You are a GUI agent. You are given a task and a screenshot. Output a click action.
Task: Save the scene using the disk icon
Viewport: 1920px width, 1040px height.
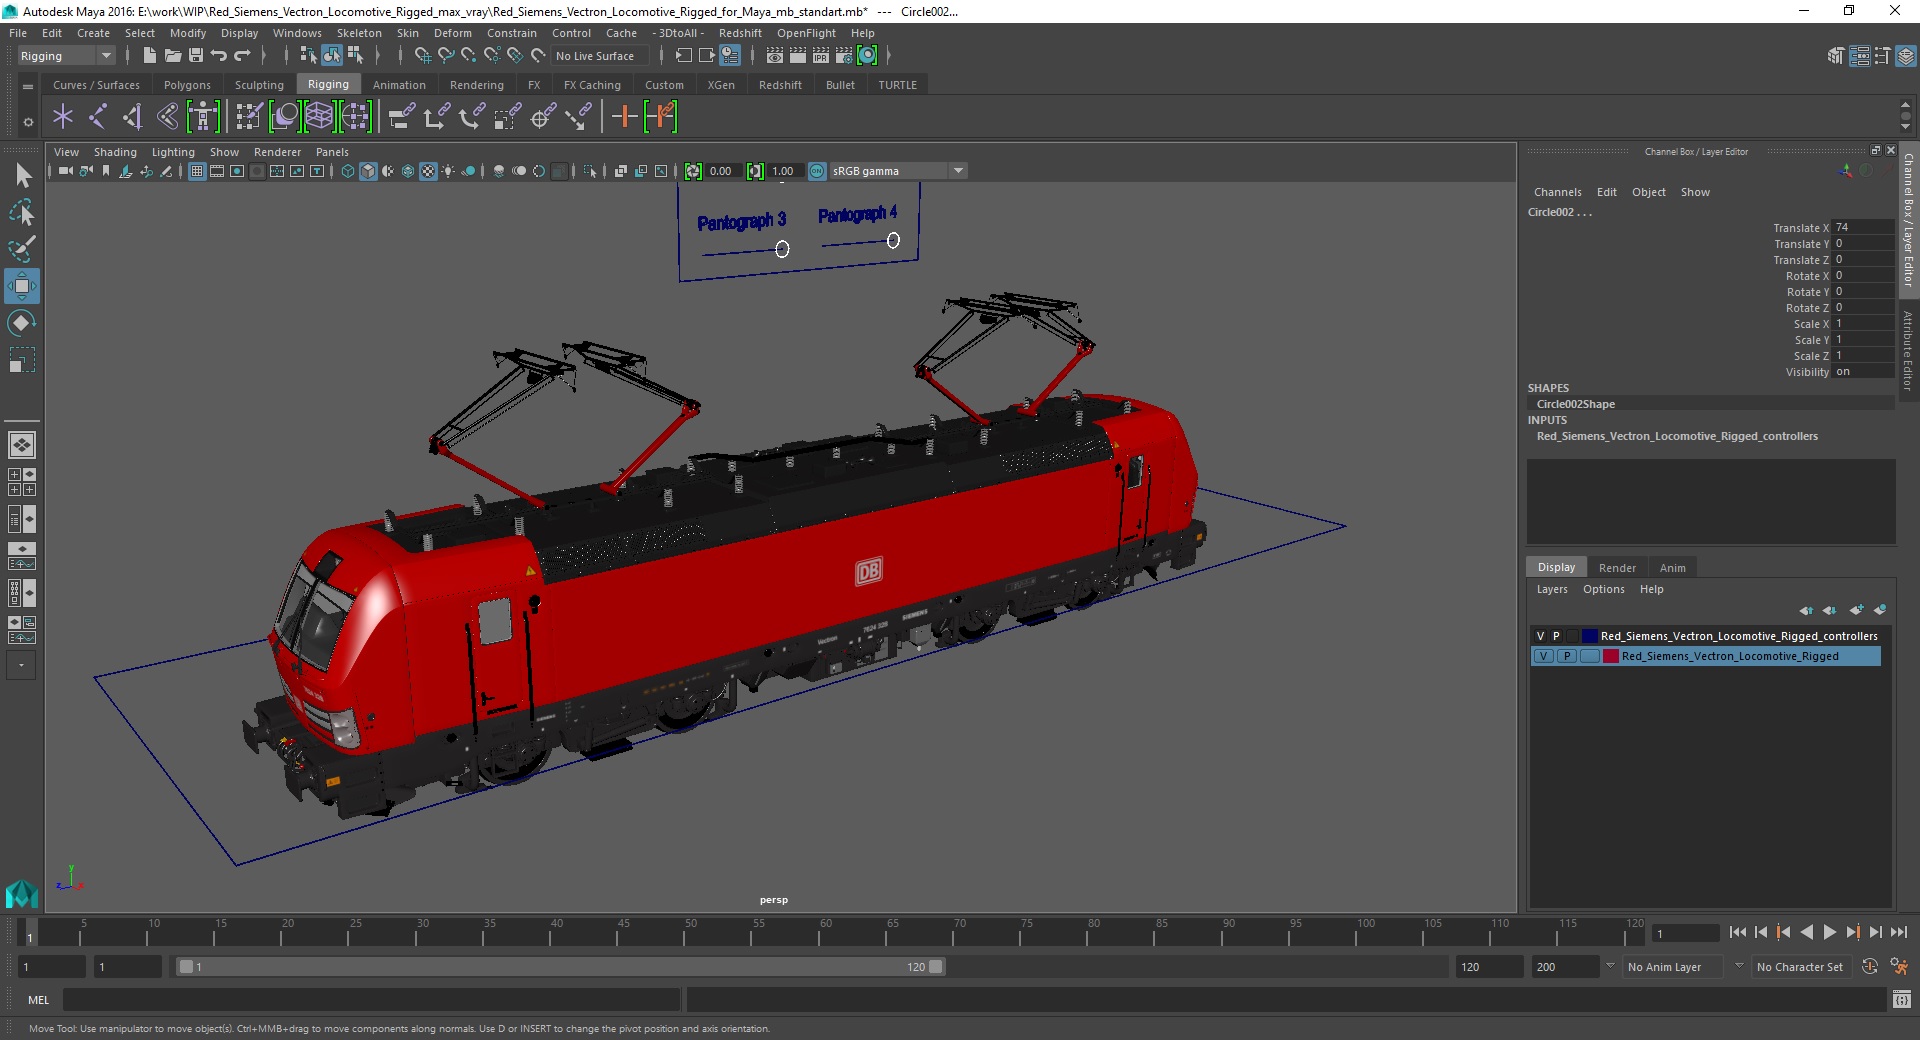[x=196, y=56]
